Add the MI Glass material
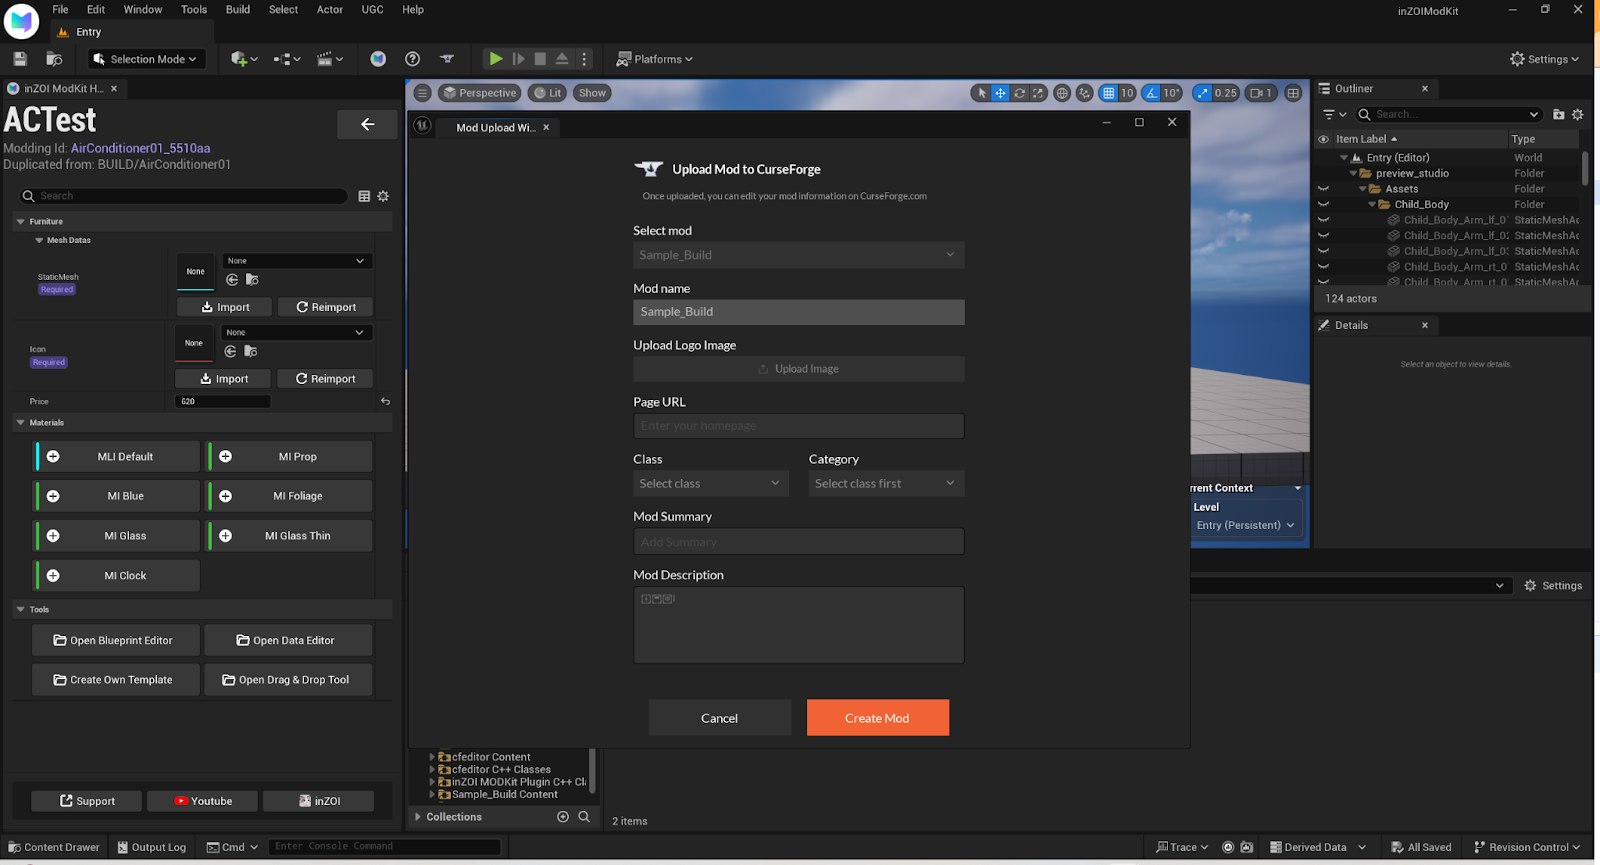 pos(52,536)
